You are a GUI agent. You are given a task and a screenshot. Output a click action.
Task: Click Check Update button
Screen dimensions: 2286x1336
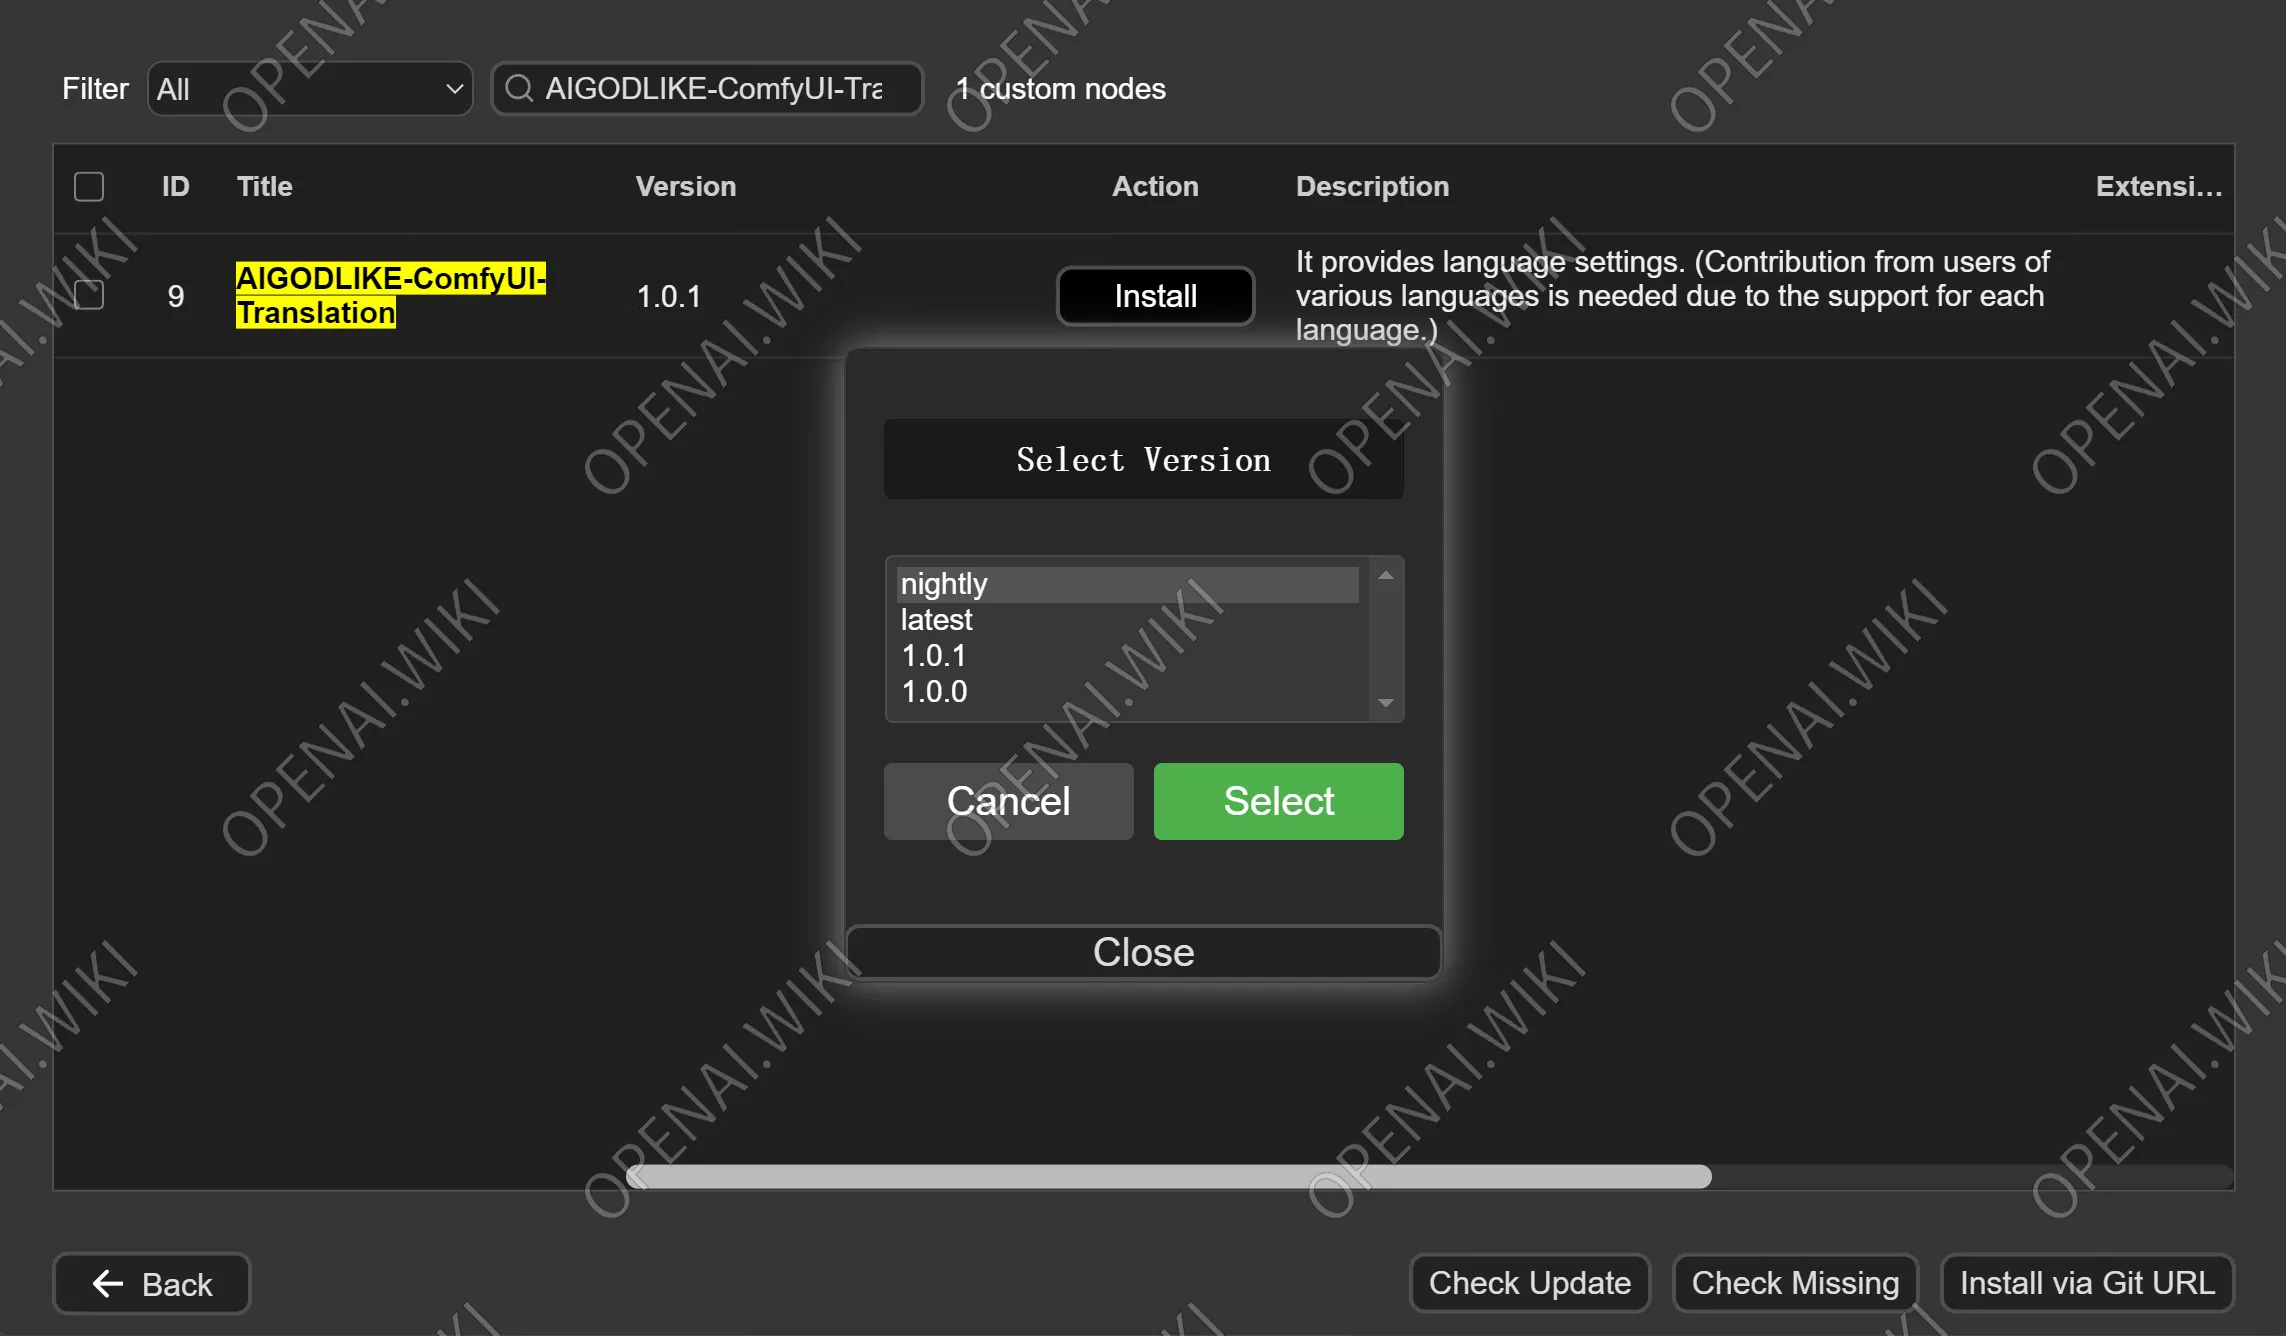click(x=1529, y=1283)
